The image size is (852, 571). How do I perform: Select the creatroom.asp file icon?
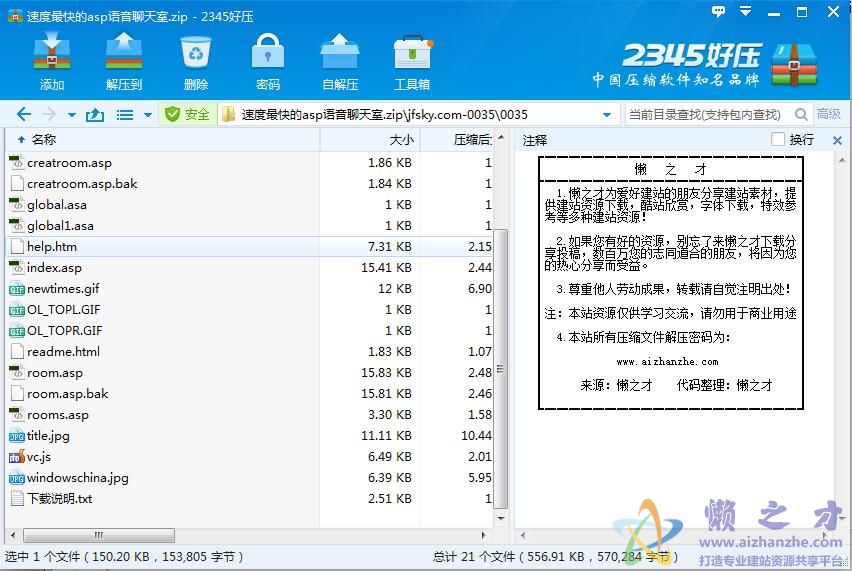pyautogui.click(x=17, y=162)
